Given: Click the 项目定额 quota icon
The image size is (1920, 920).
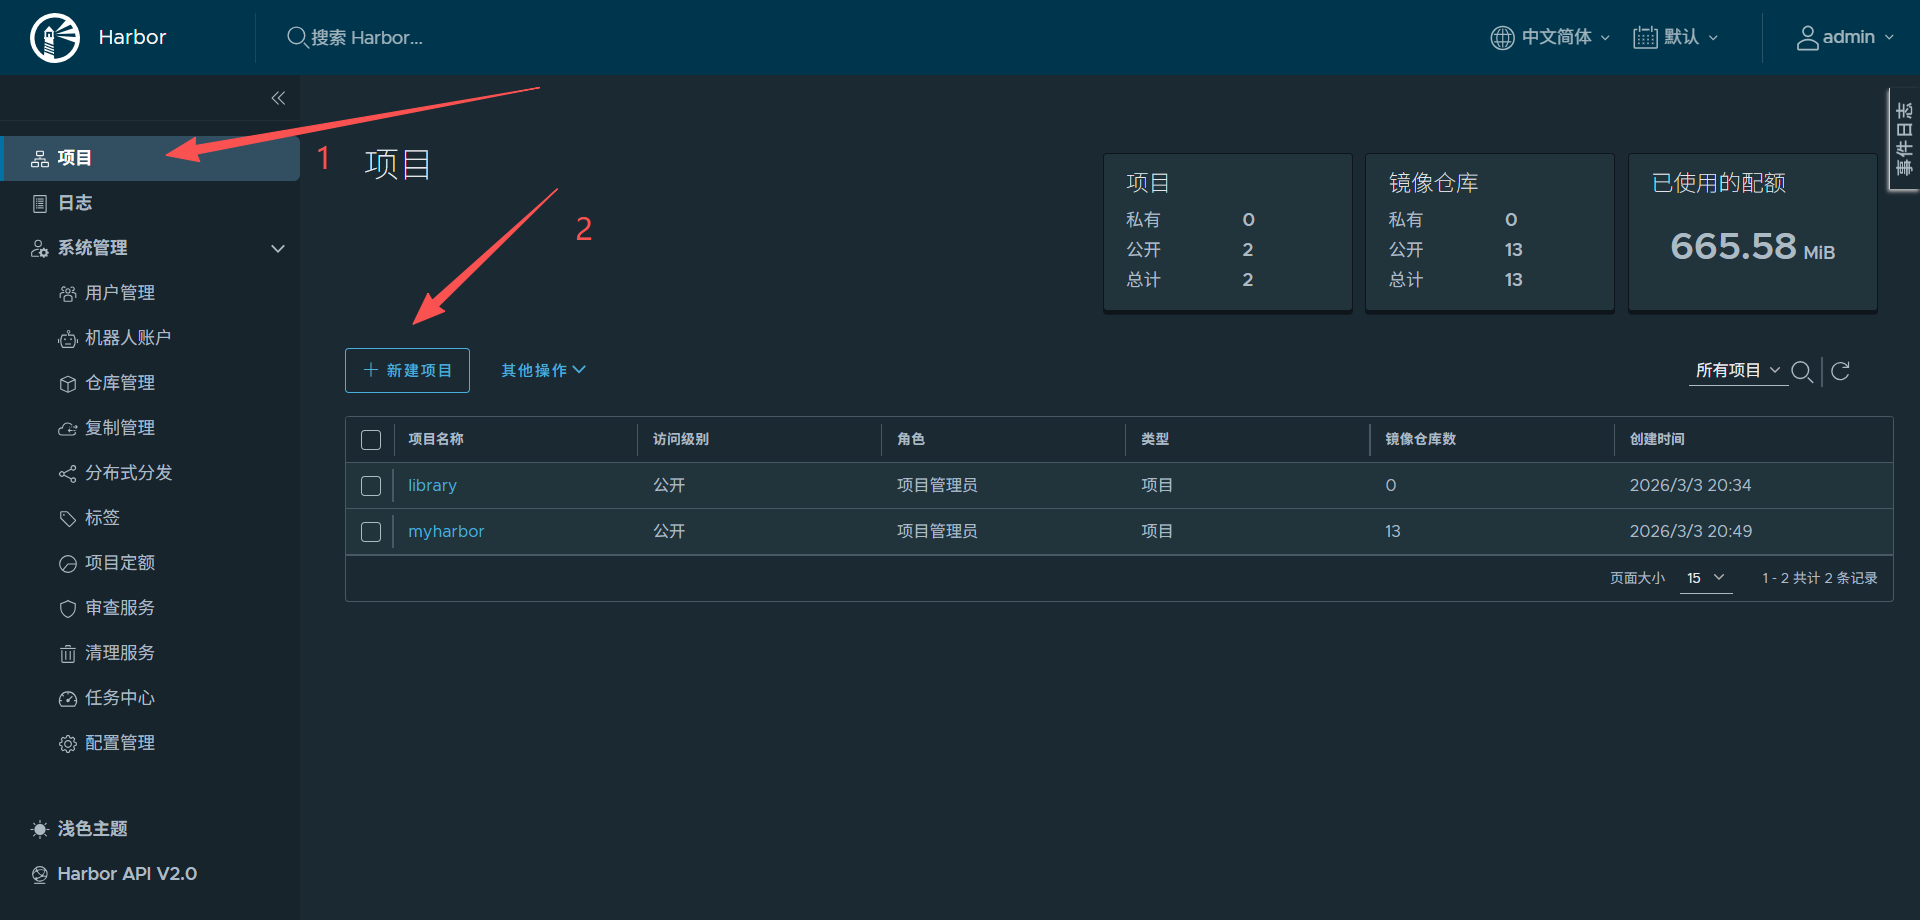Looking at the screenshot, I should coord(67,563).
